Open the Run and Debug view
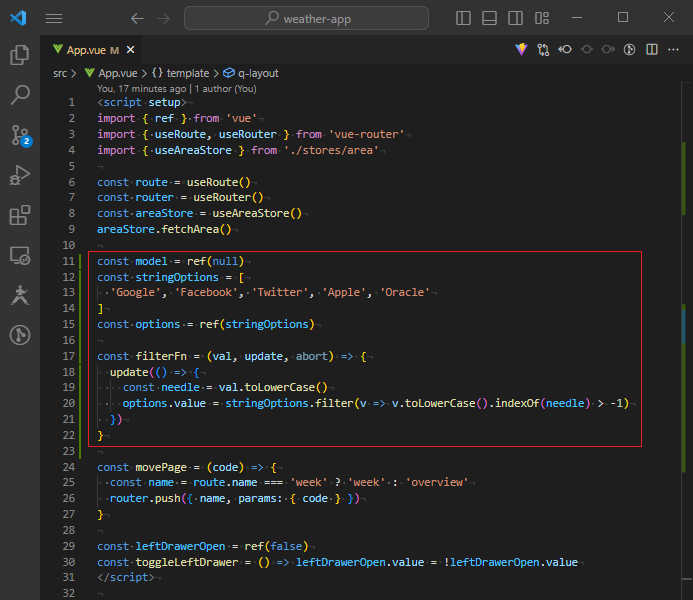The height and width of the screenshot is (600, 693). click(19, 175)
